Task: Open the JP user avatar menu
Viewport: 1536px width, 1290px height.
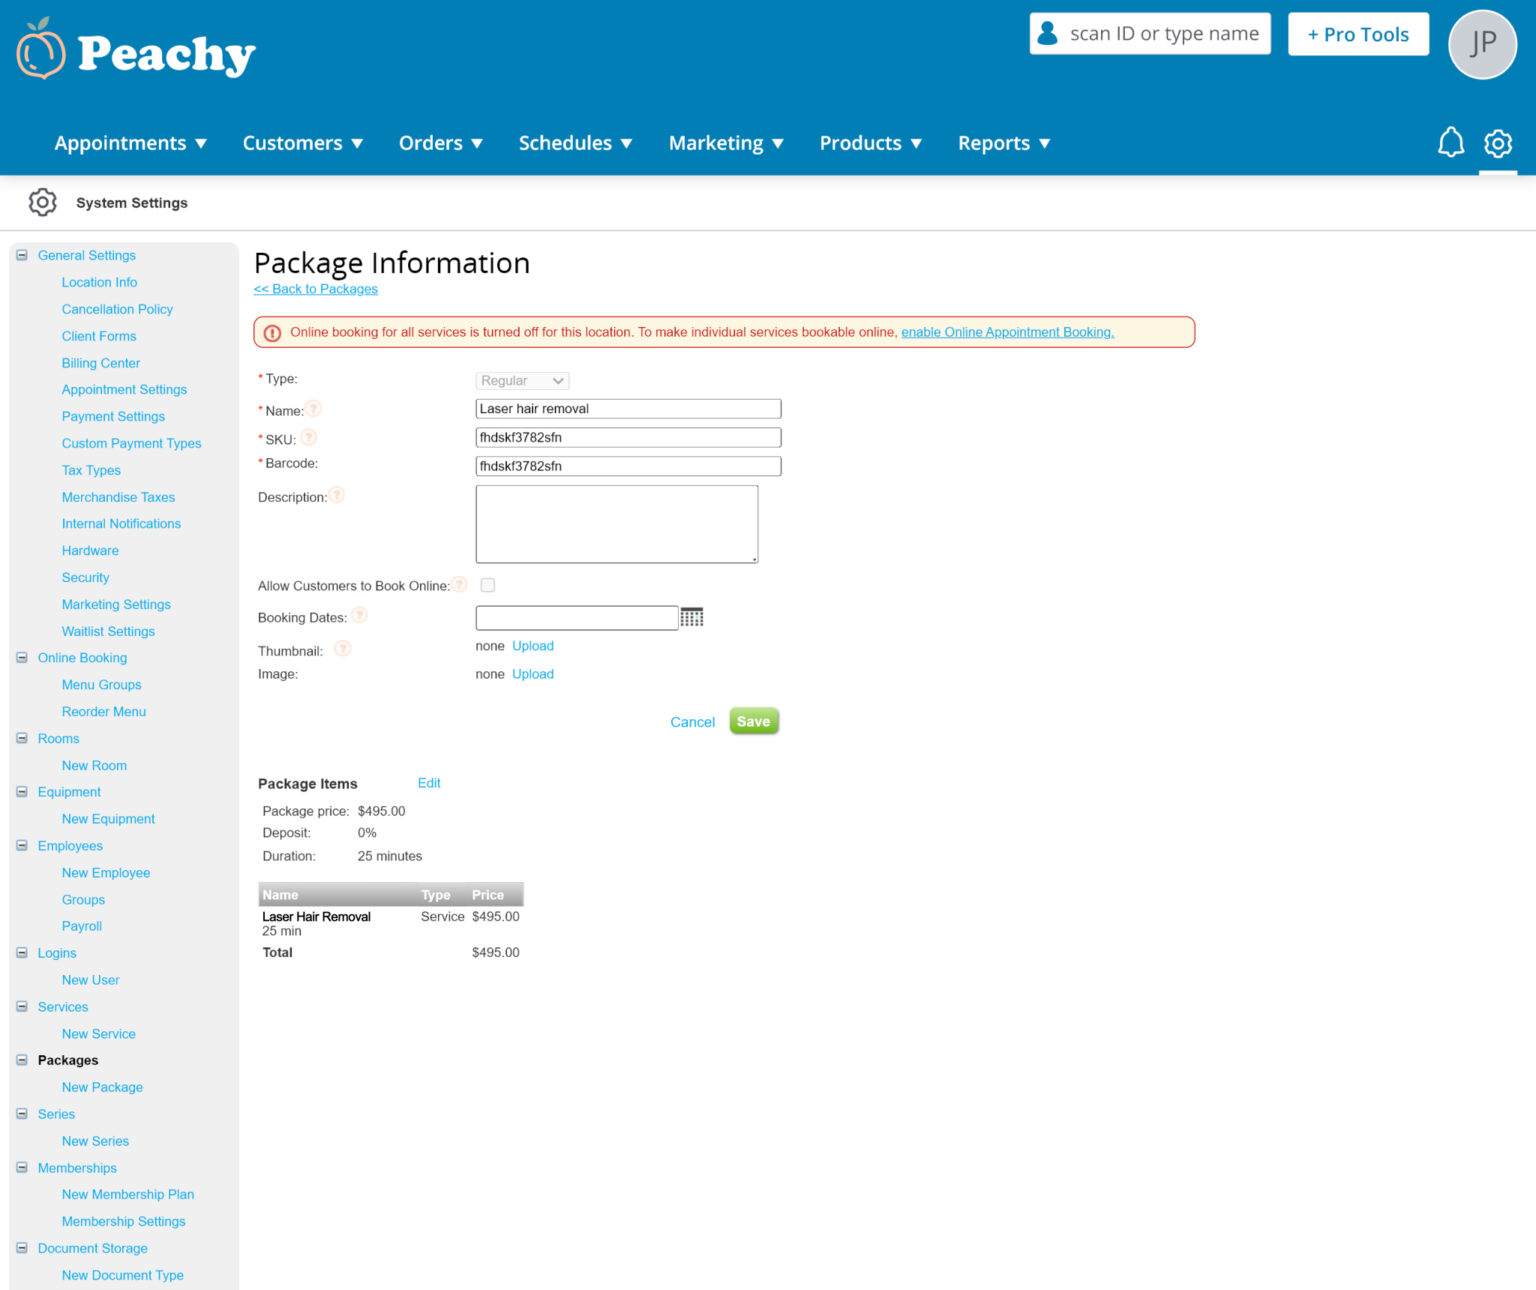Action: (x=1482, y=44)
